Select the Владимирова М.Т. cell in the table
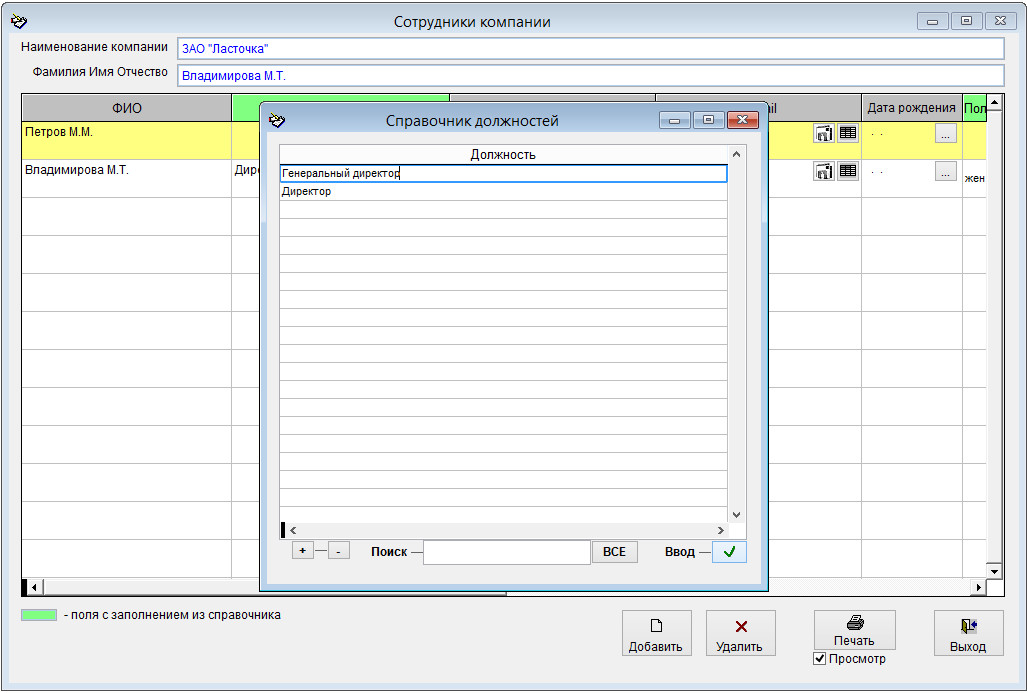The height and width of the screenshot is (693, 1027). 126,178
